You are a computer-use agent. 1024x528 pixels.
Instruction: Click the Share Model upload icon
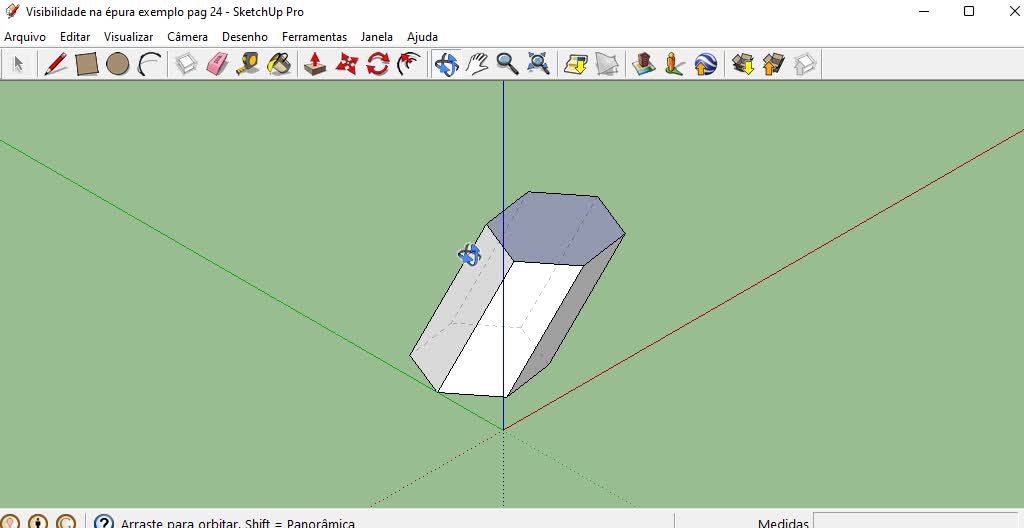pos(773,64)
